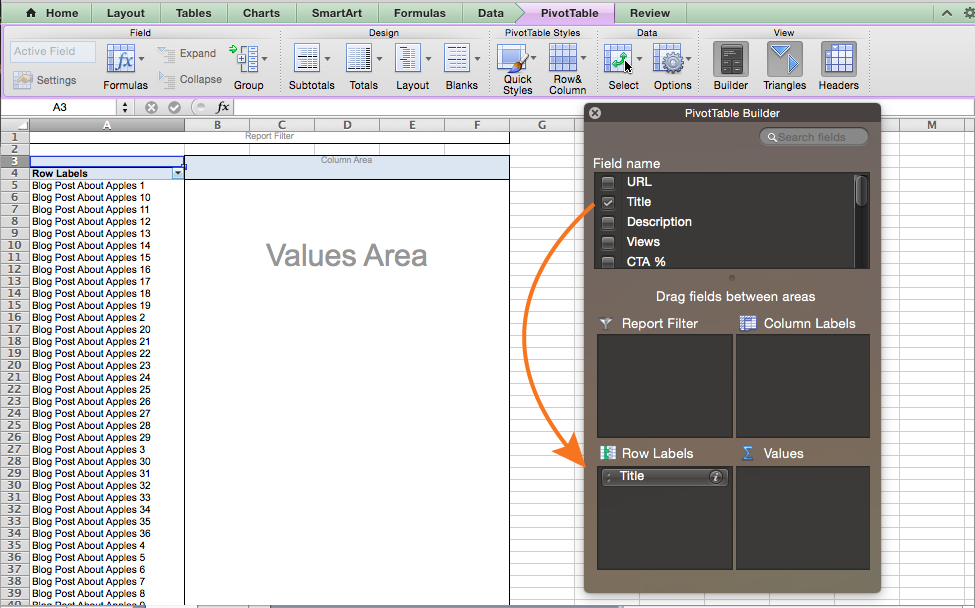Click the Subtotals icon in Design group
975x608 pixels.
[x=306, y=59]
